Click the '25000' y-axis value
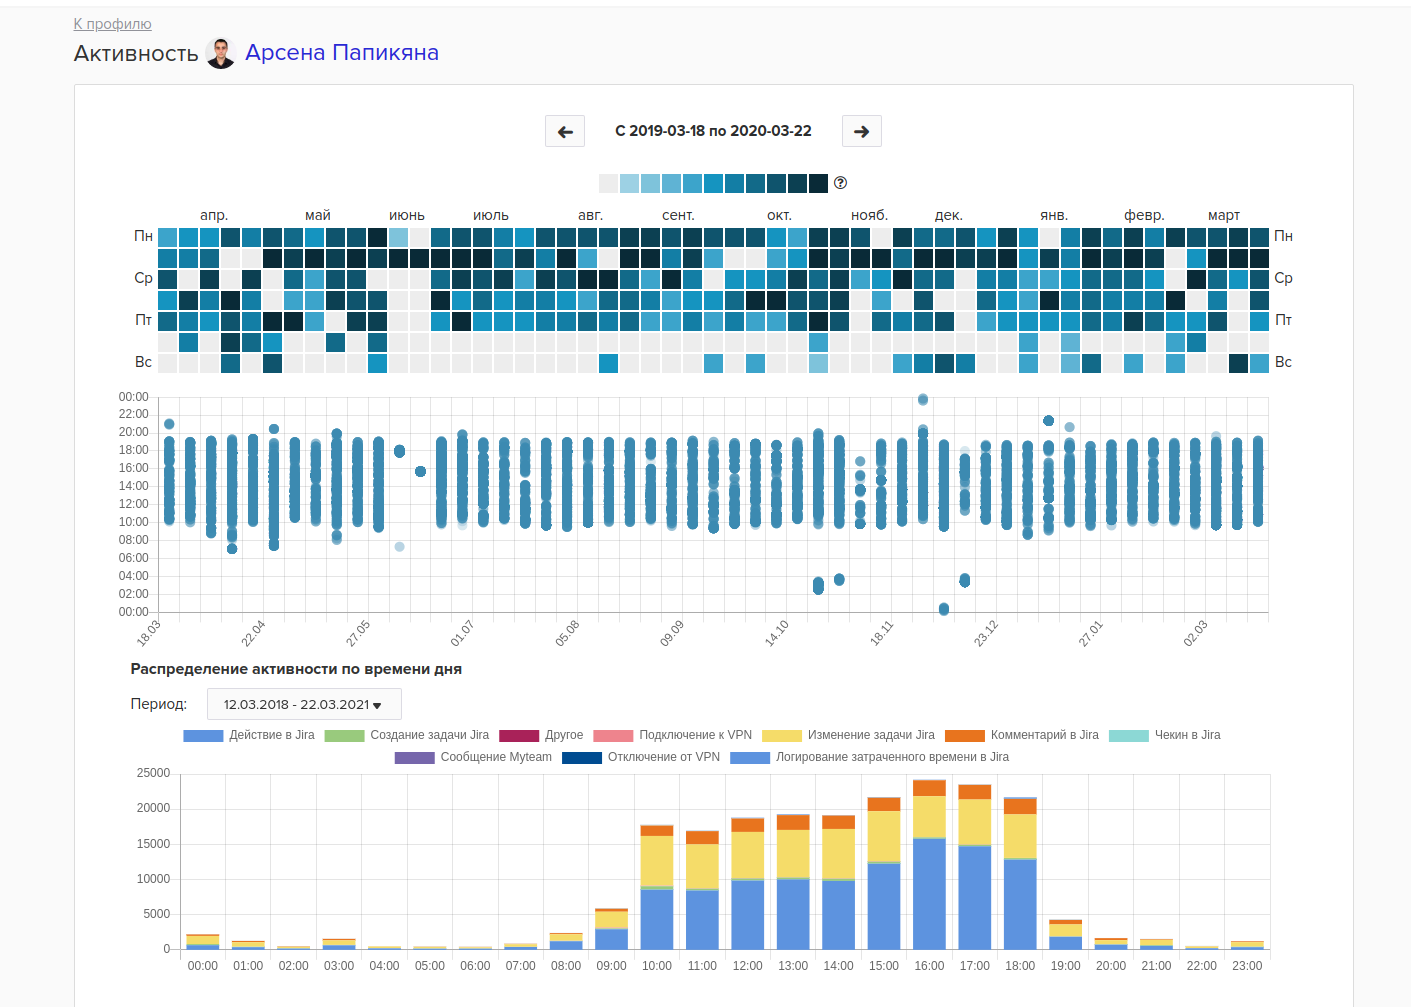This screenshot has height=1007, width=1411. [154, 773]
